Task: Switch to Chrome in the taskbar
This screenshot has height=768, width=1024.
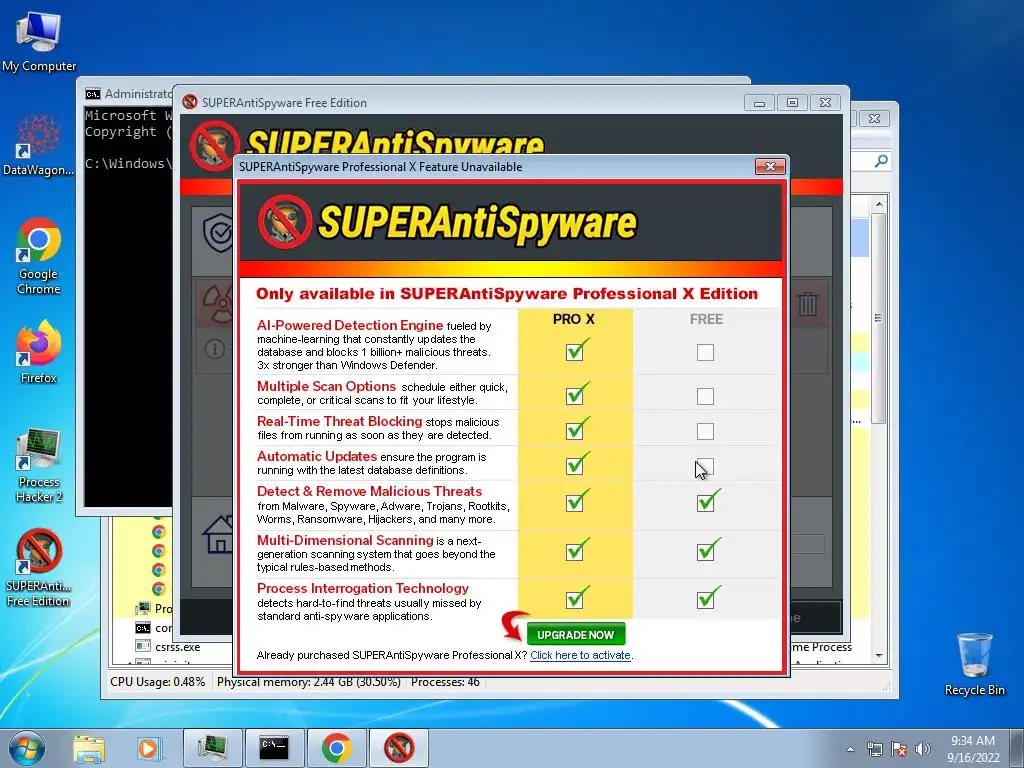Action: (336, 748)
